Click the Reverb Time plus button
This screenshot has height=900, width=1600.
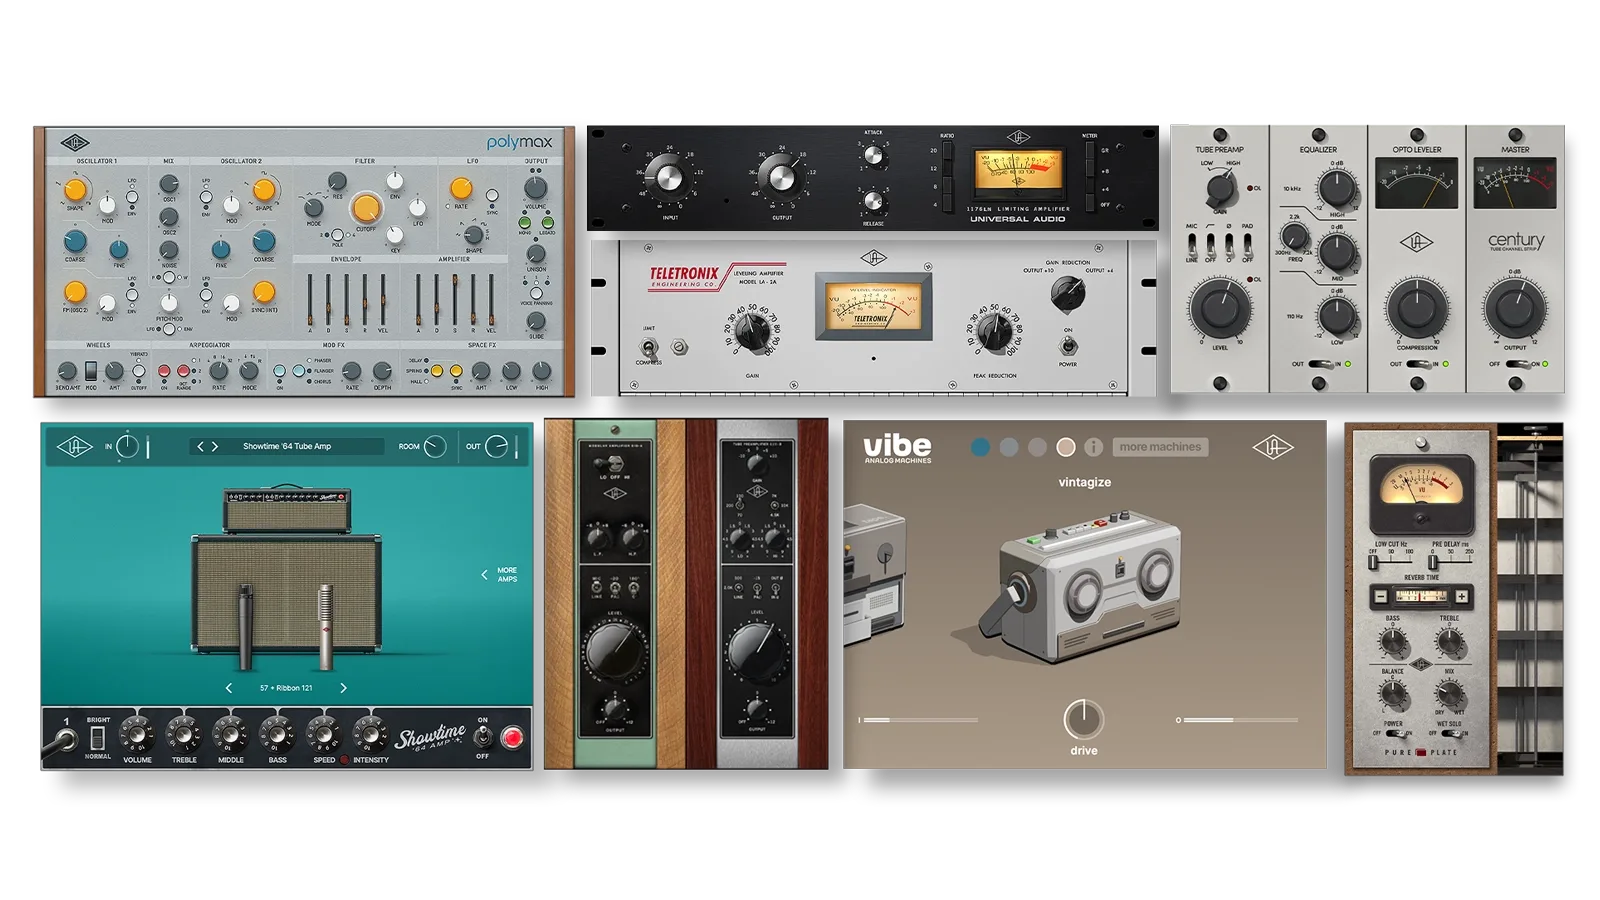point(1461,597)
